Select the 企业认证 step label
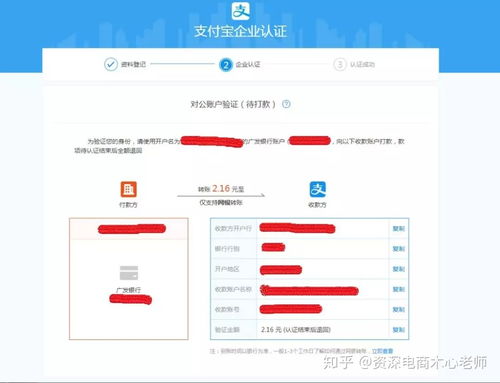The height and width of the screenshot is (383, 500). [248, 64]
